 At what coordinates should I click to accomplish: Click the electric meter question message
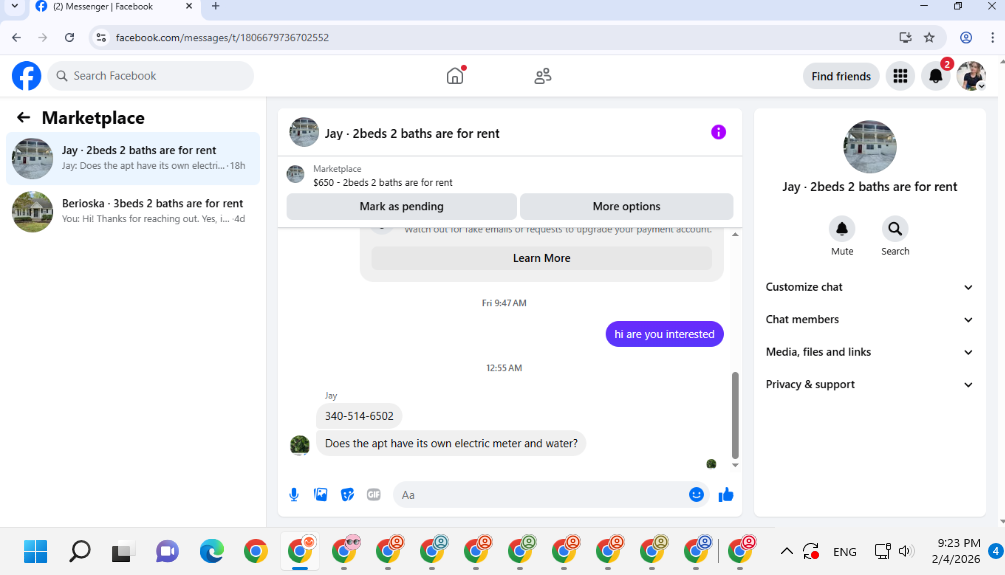coord(451,443)
